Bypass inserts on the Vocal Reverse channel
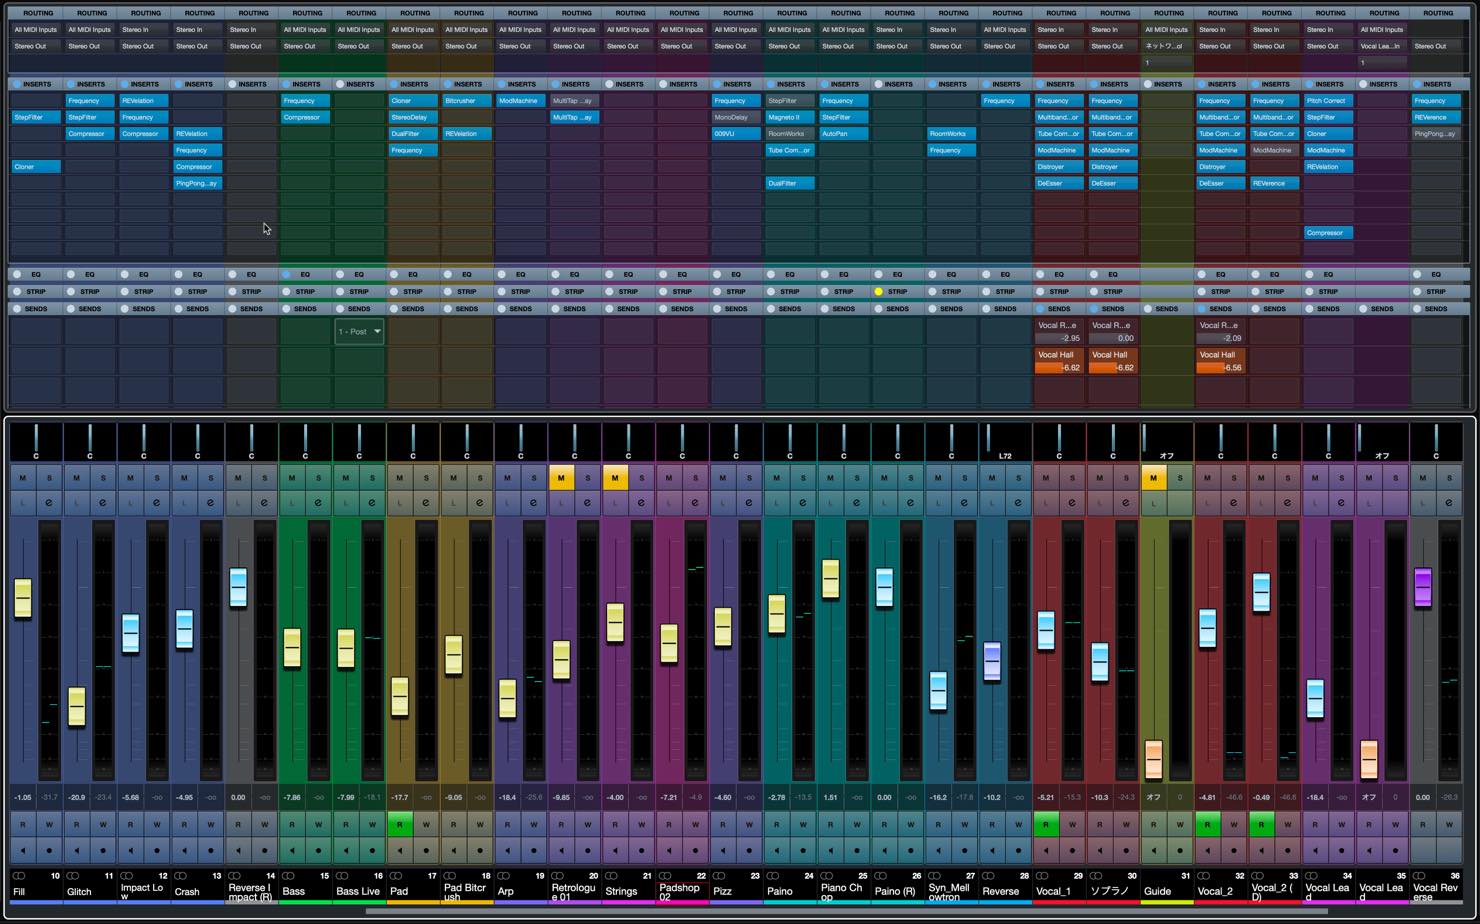Image resolution: width=1480 pixels, height=924 pixels. point(1417,84)
